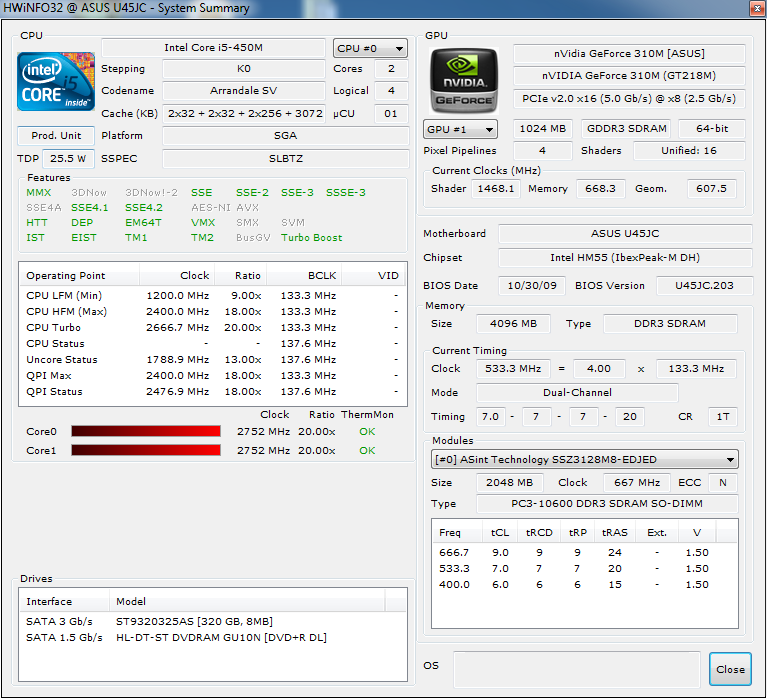
Task: Click the Core0 usage bar
Action: [x=146, y=431]
